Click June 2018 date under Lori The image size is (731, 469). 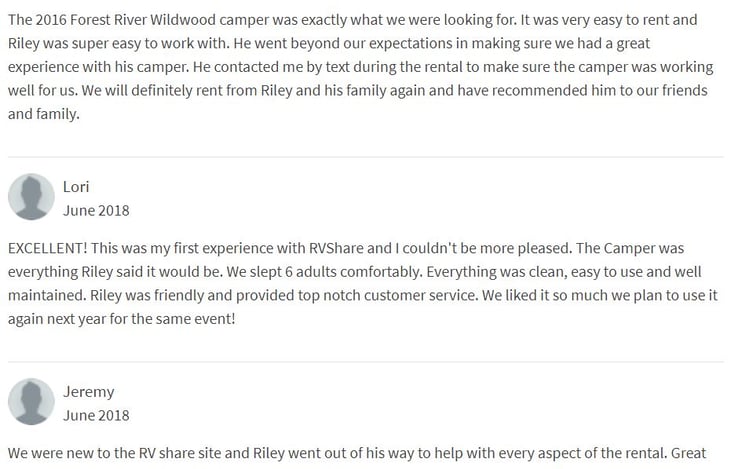coord(96,211)
